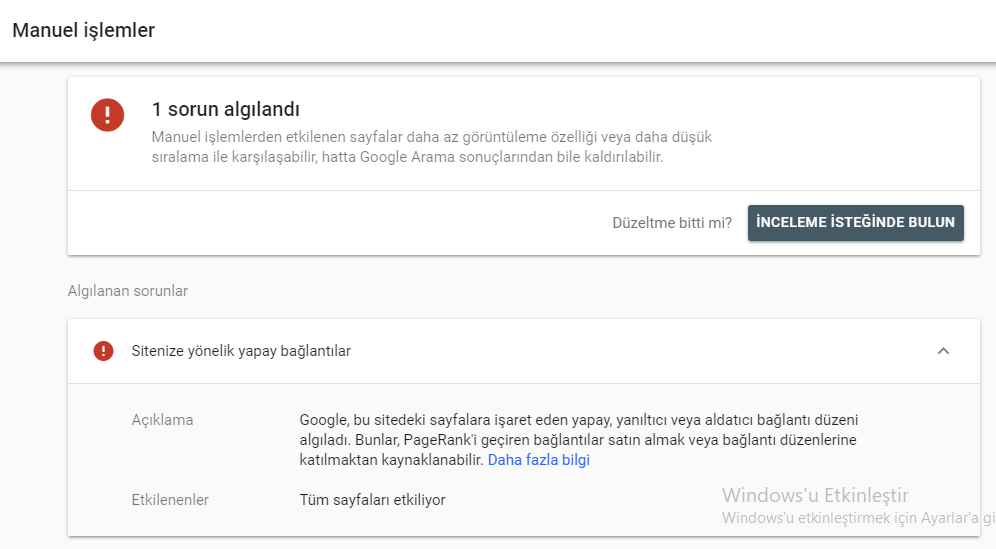This screenshot has width=996, height=549.
Task: Click the empty summary card area beside Düzeltme bitti mi
Action: pos(337,223)
